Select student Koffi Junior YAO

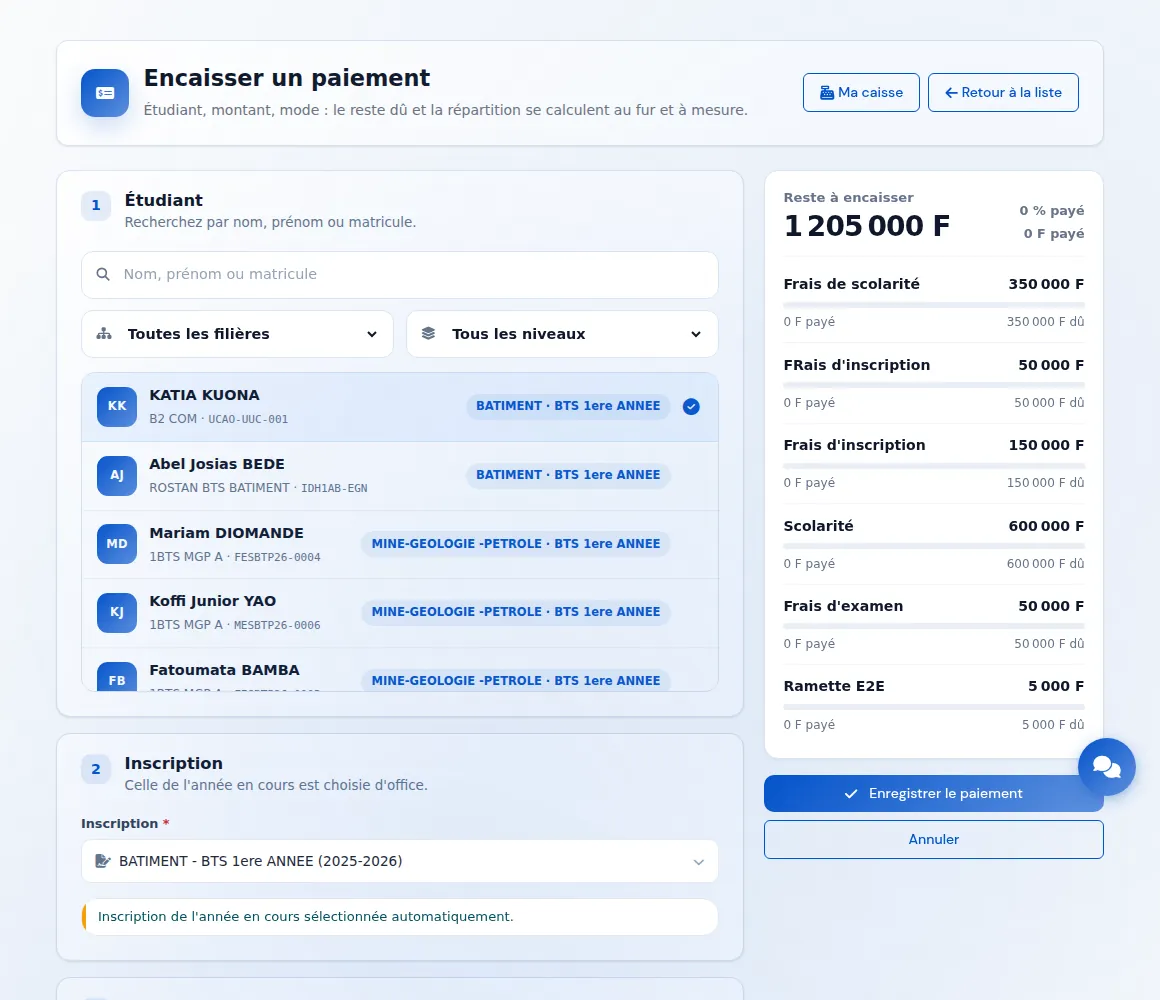coord(399,612)
